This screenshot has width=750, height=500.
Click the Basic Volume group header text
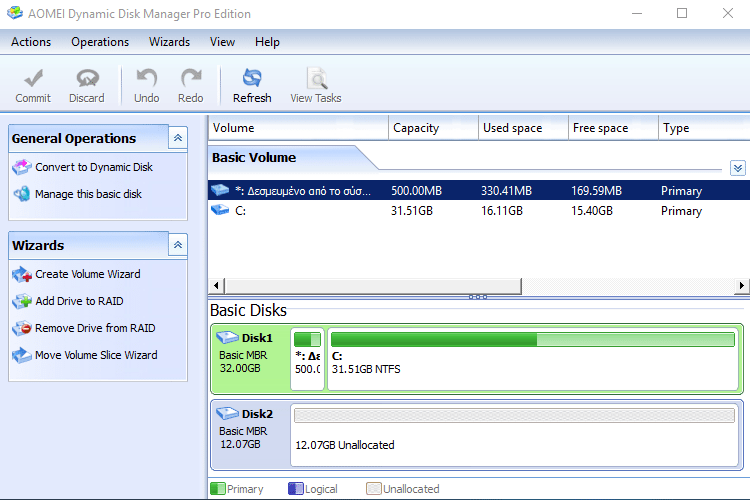254,157
